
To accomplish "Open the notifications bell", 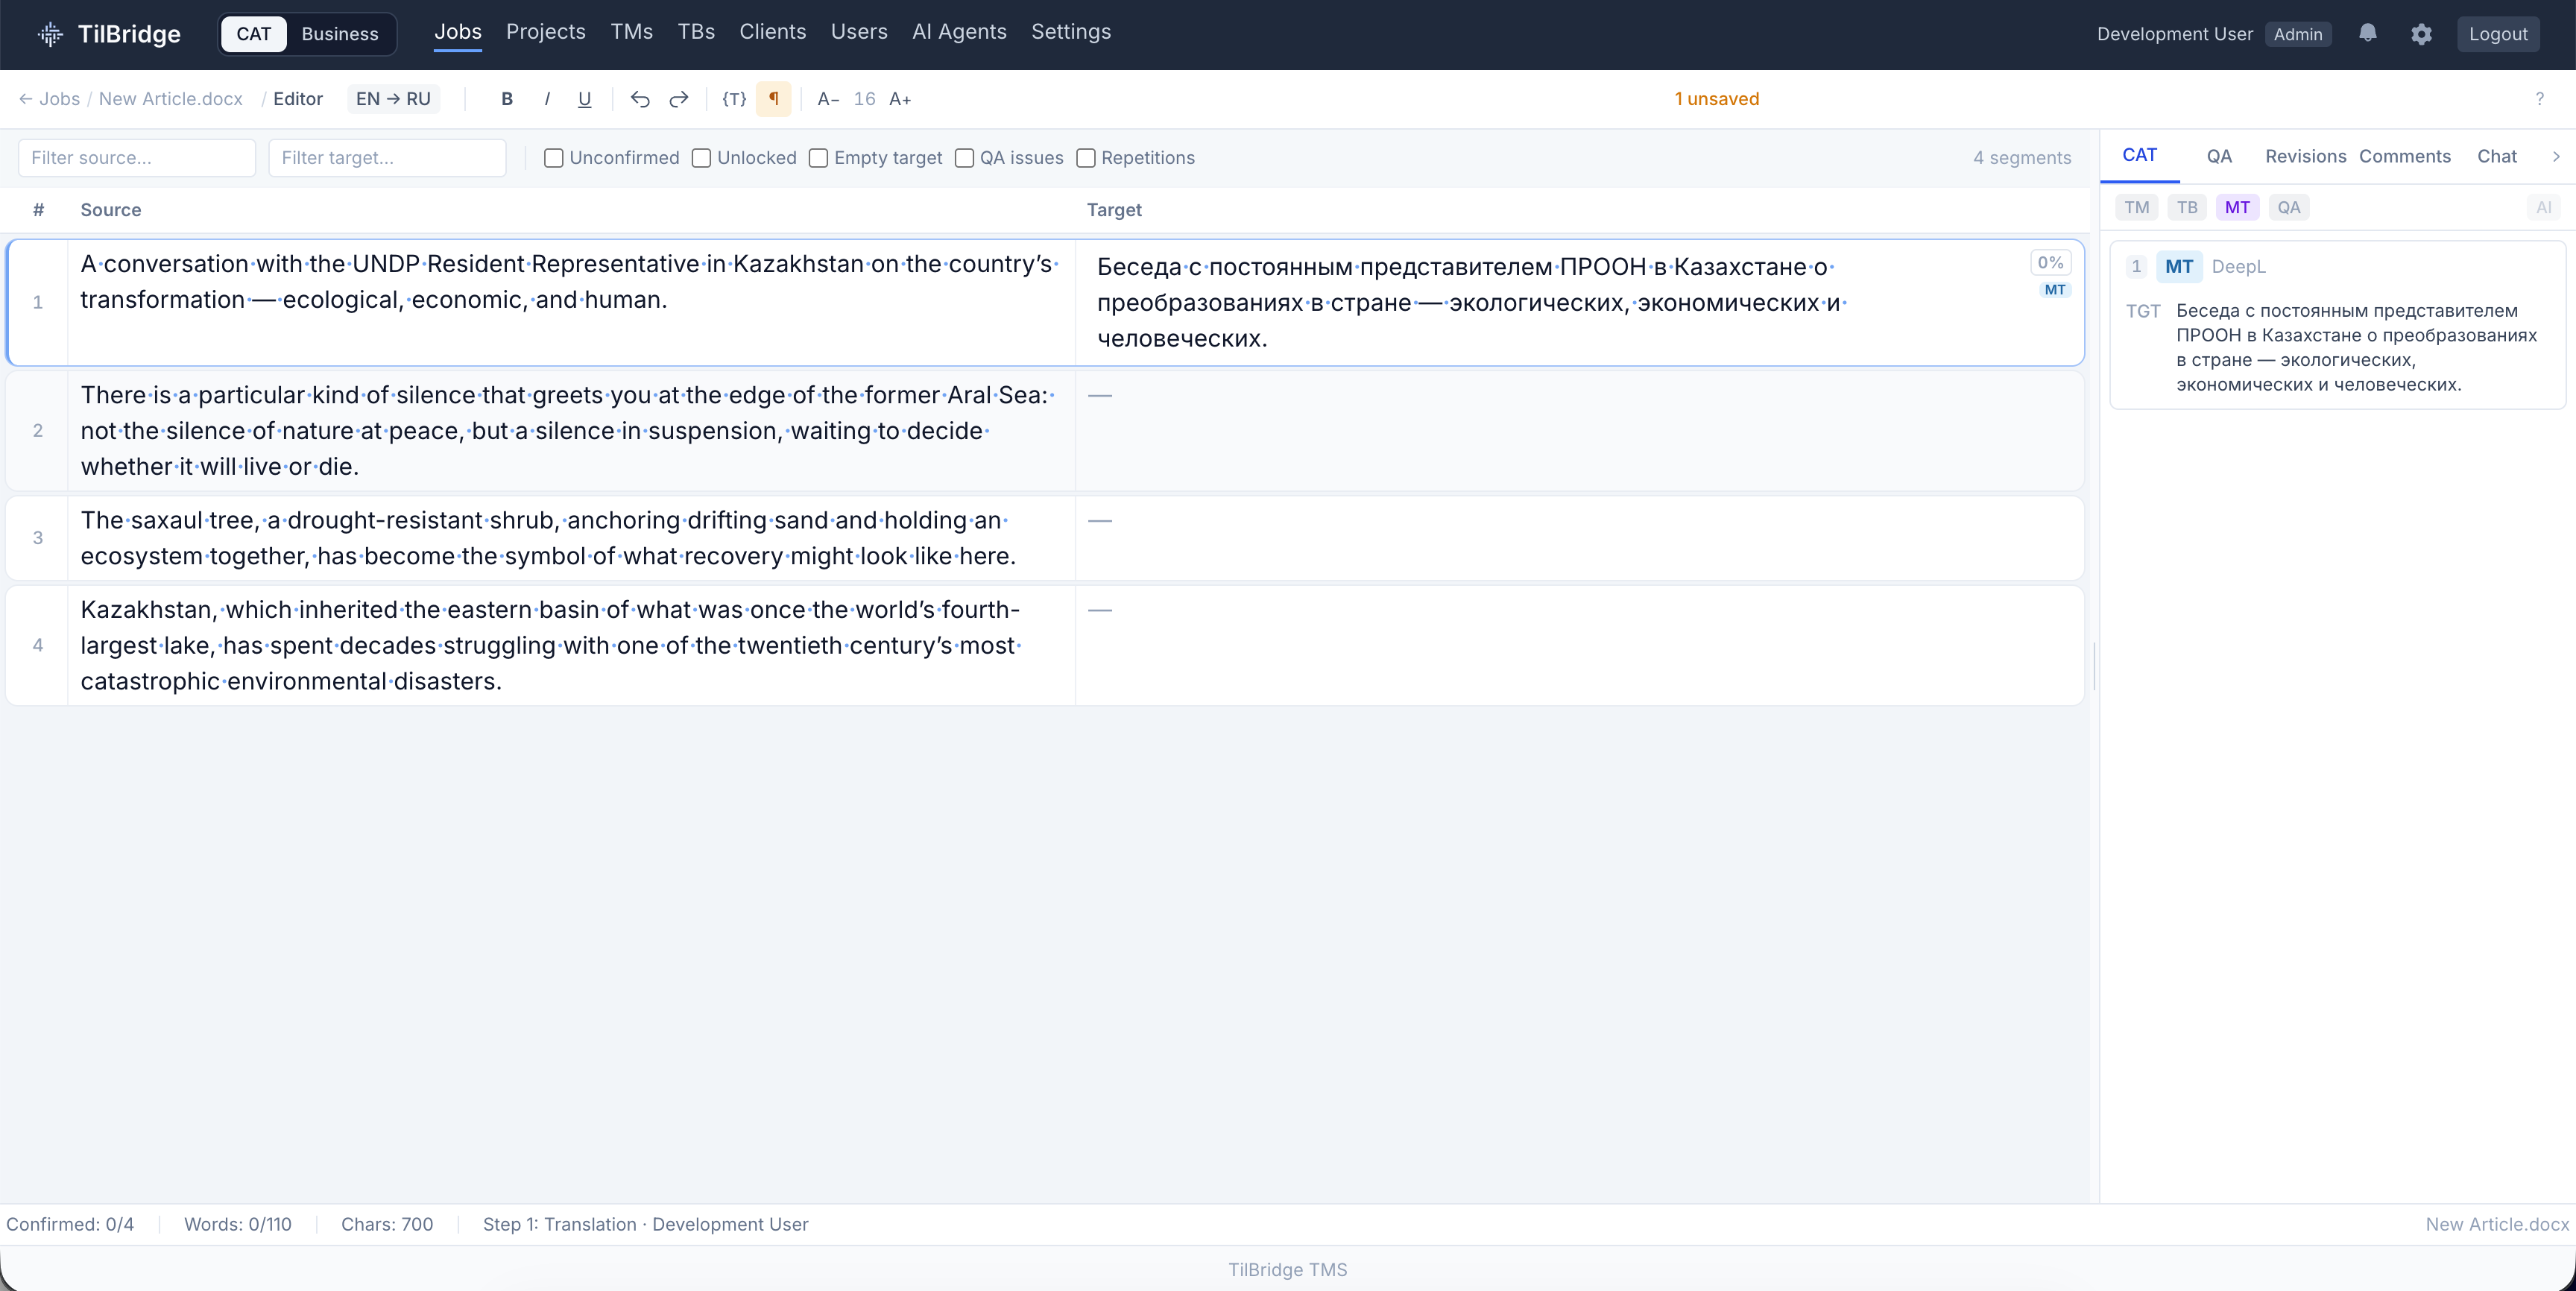I will (2367, 33).
